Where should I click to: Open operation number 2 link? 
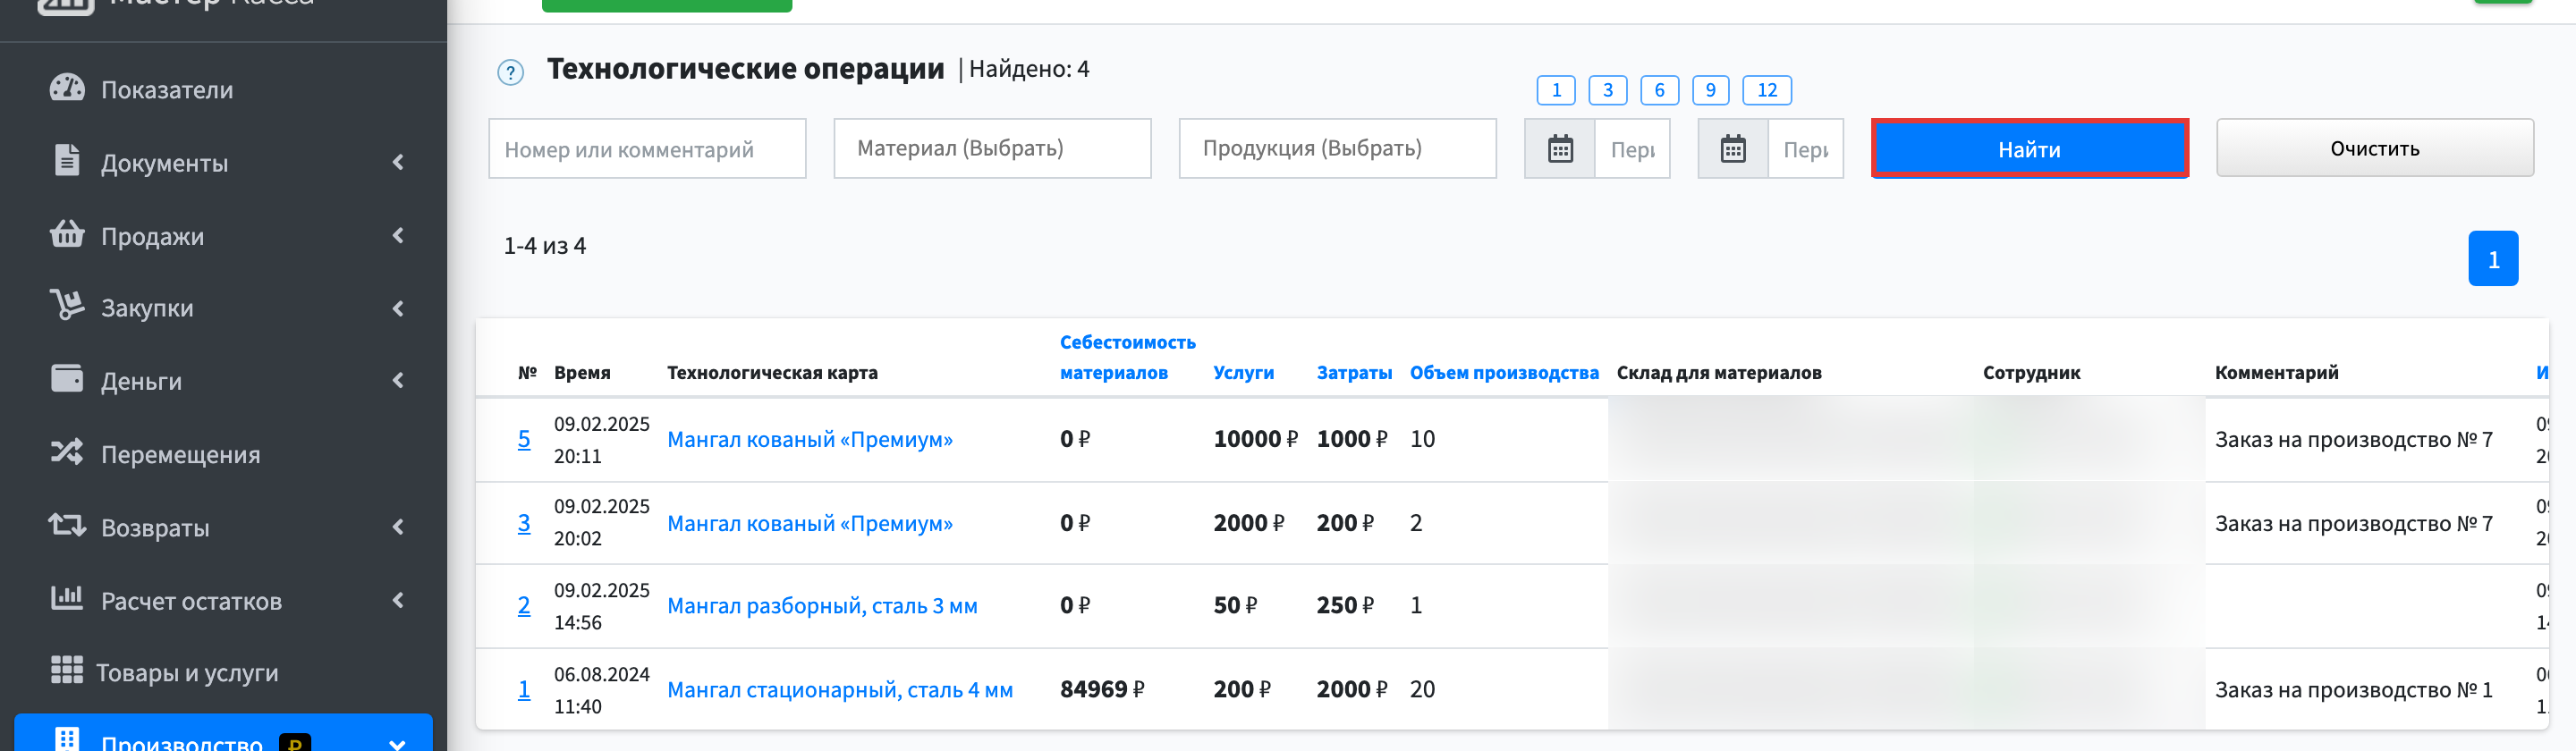tap(524, 605)
